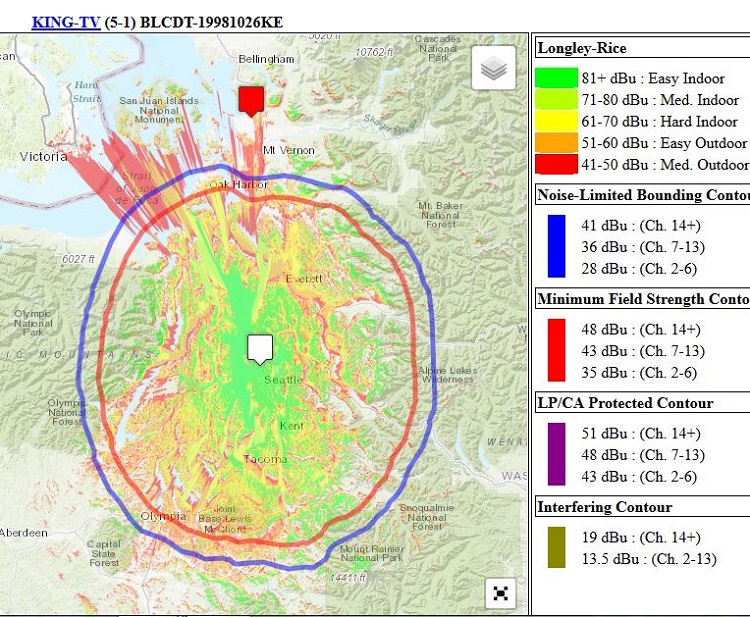Click the blue Noise-Limited contour swatch

556,246
